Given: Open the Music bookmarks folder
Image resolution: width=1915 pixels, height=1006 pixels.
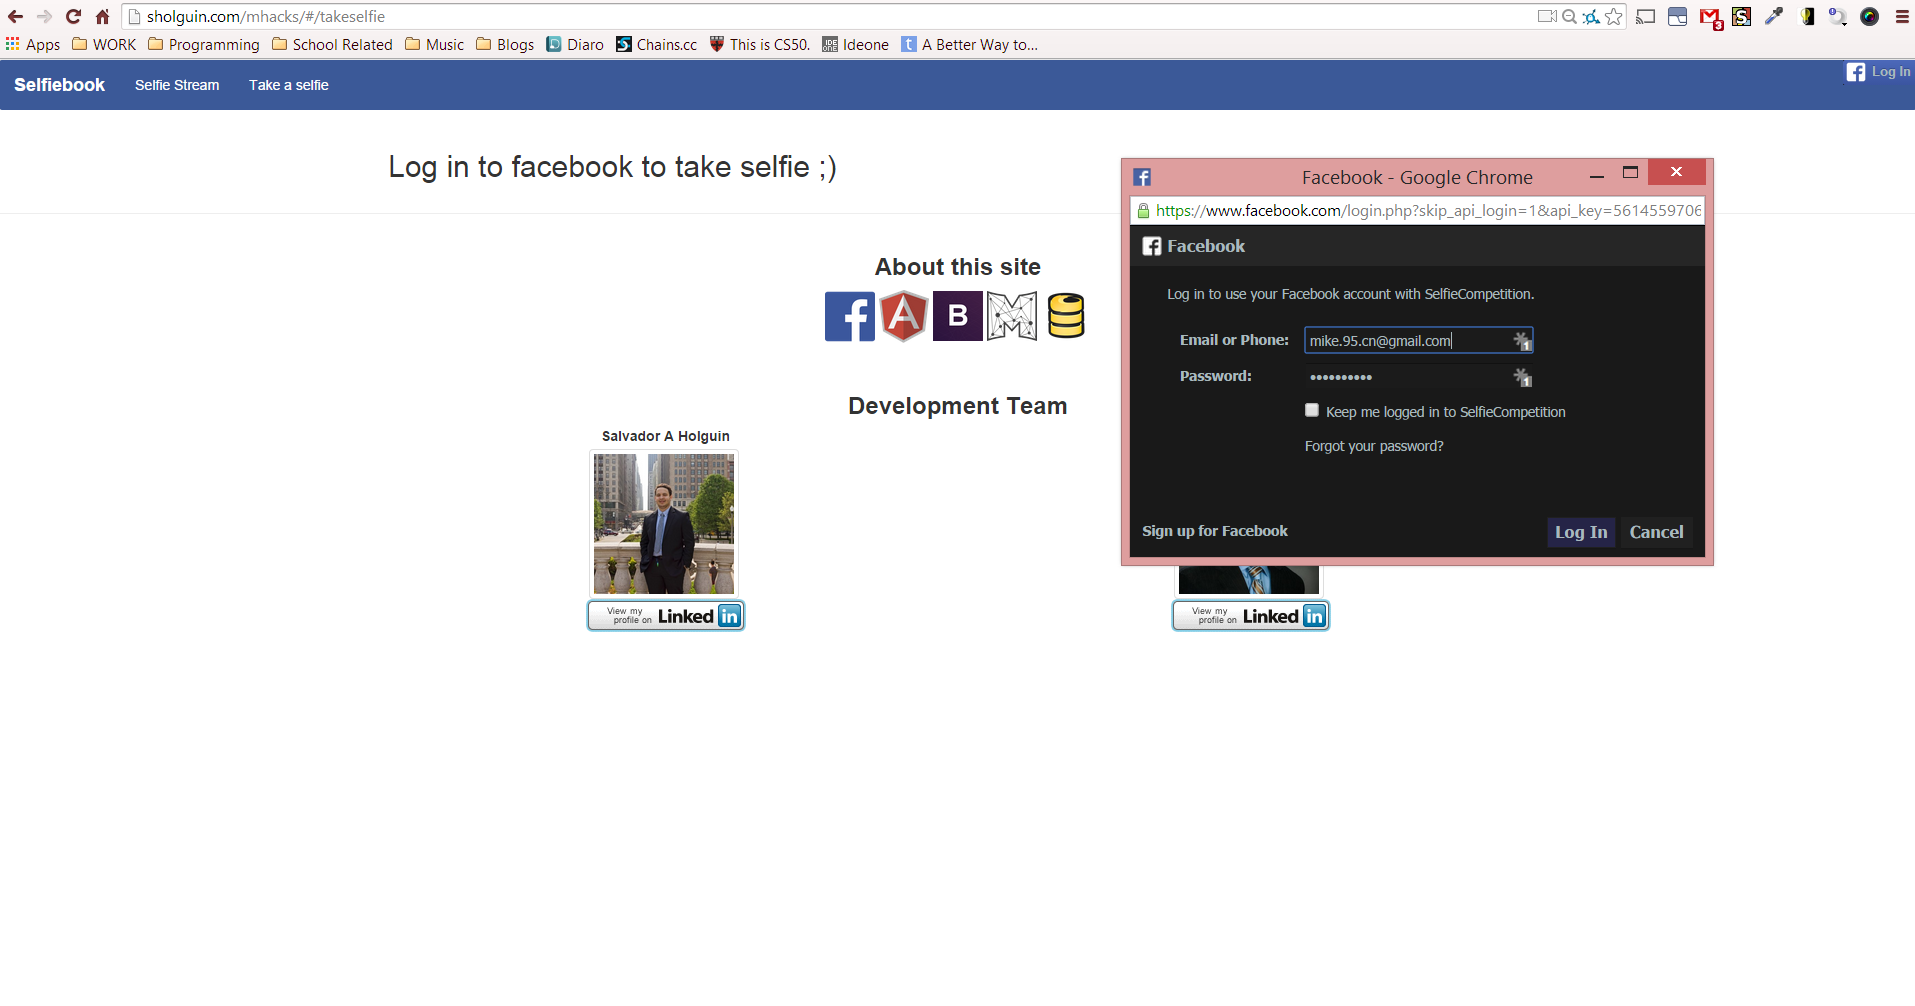Looking at the screenshot, I should click(x=434, y=44).
